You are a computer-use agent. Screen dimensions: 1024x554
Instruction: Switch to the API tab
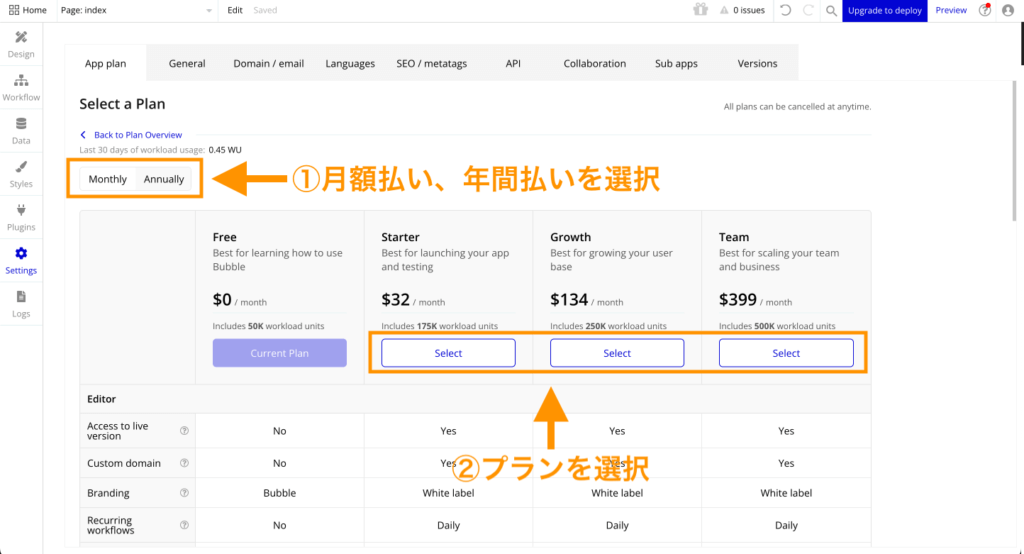tap(513, 63)
